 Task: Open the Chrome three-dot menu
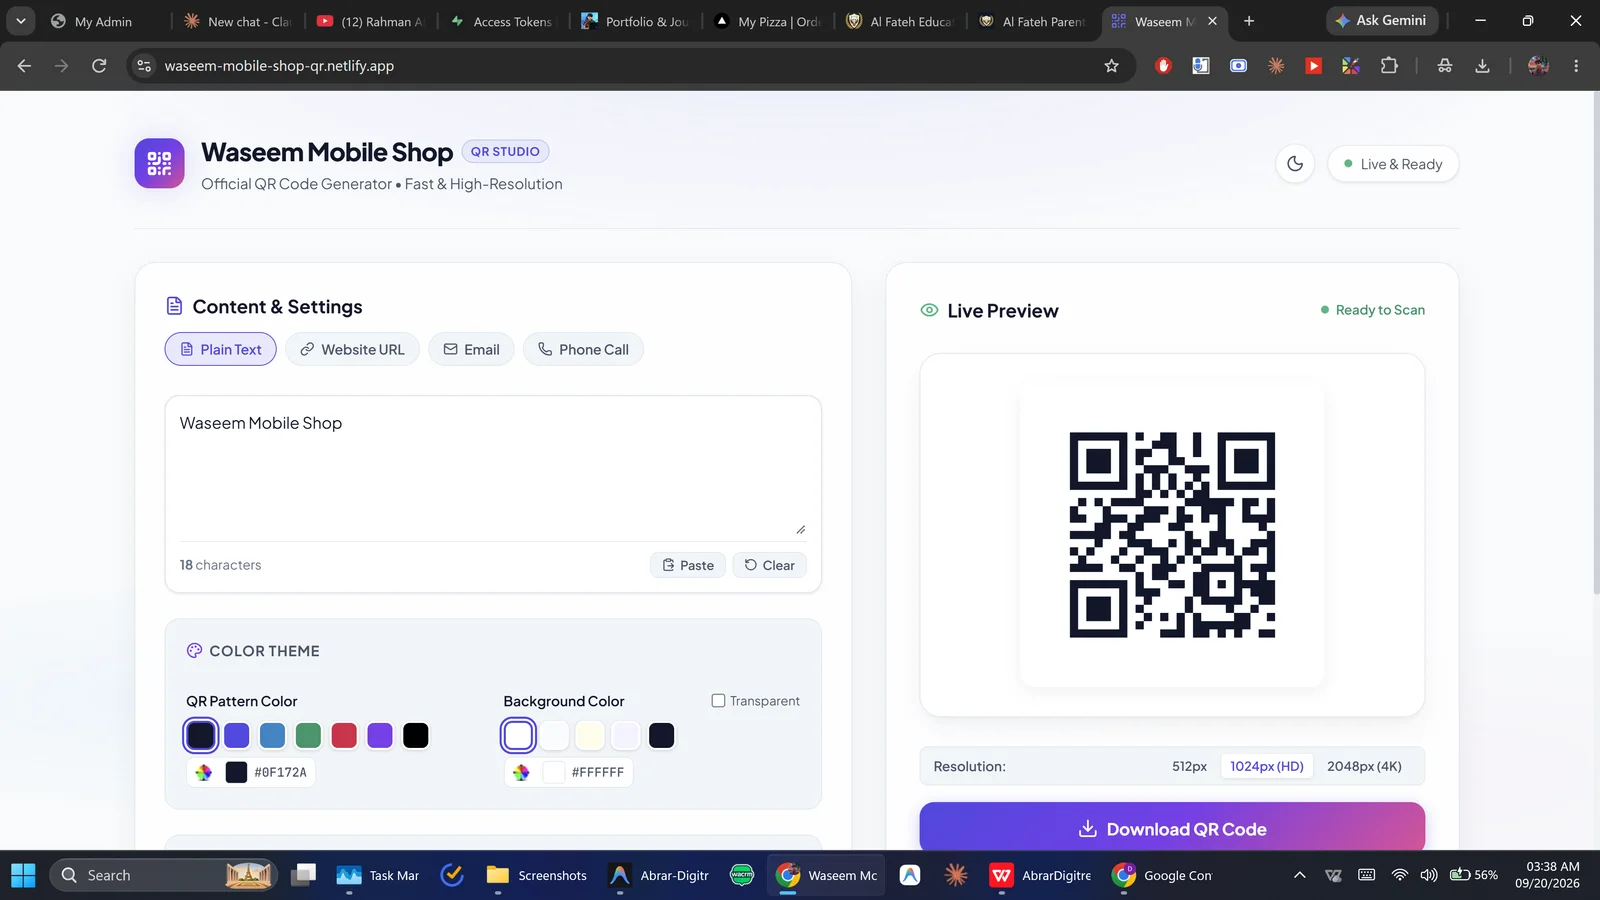coord(1576,66)
